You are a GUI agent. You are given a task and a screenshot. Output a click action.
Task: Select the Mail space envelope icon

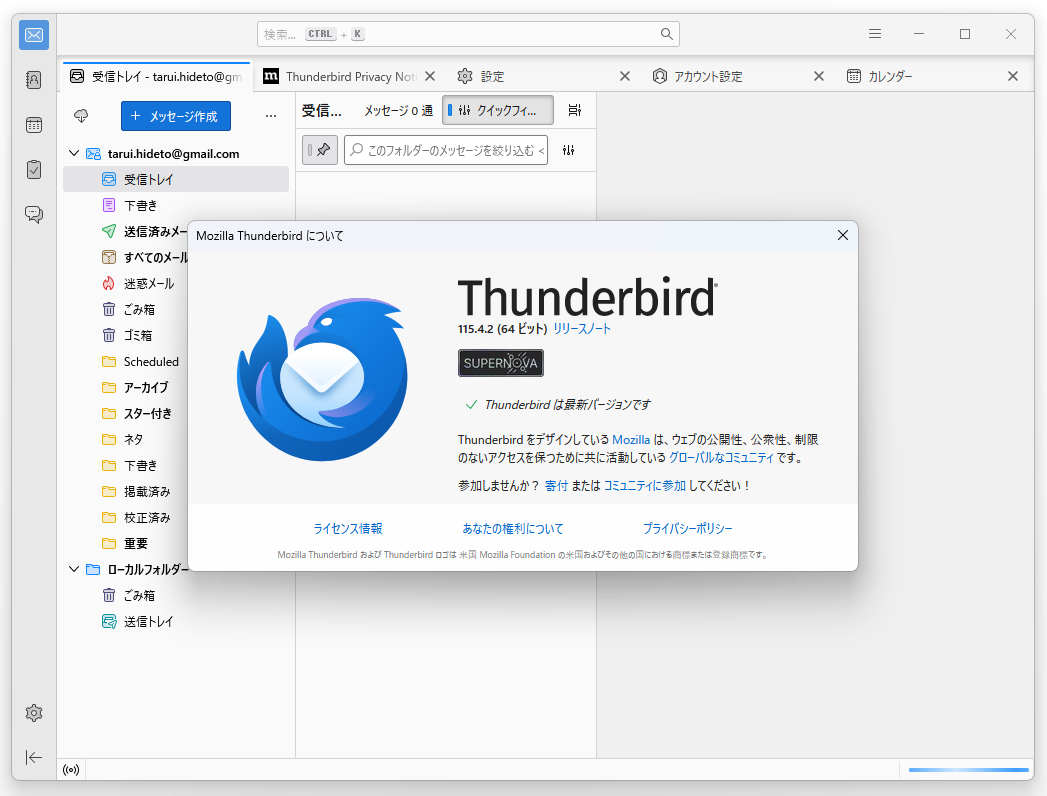[x=33, y=34]
